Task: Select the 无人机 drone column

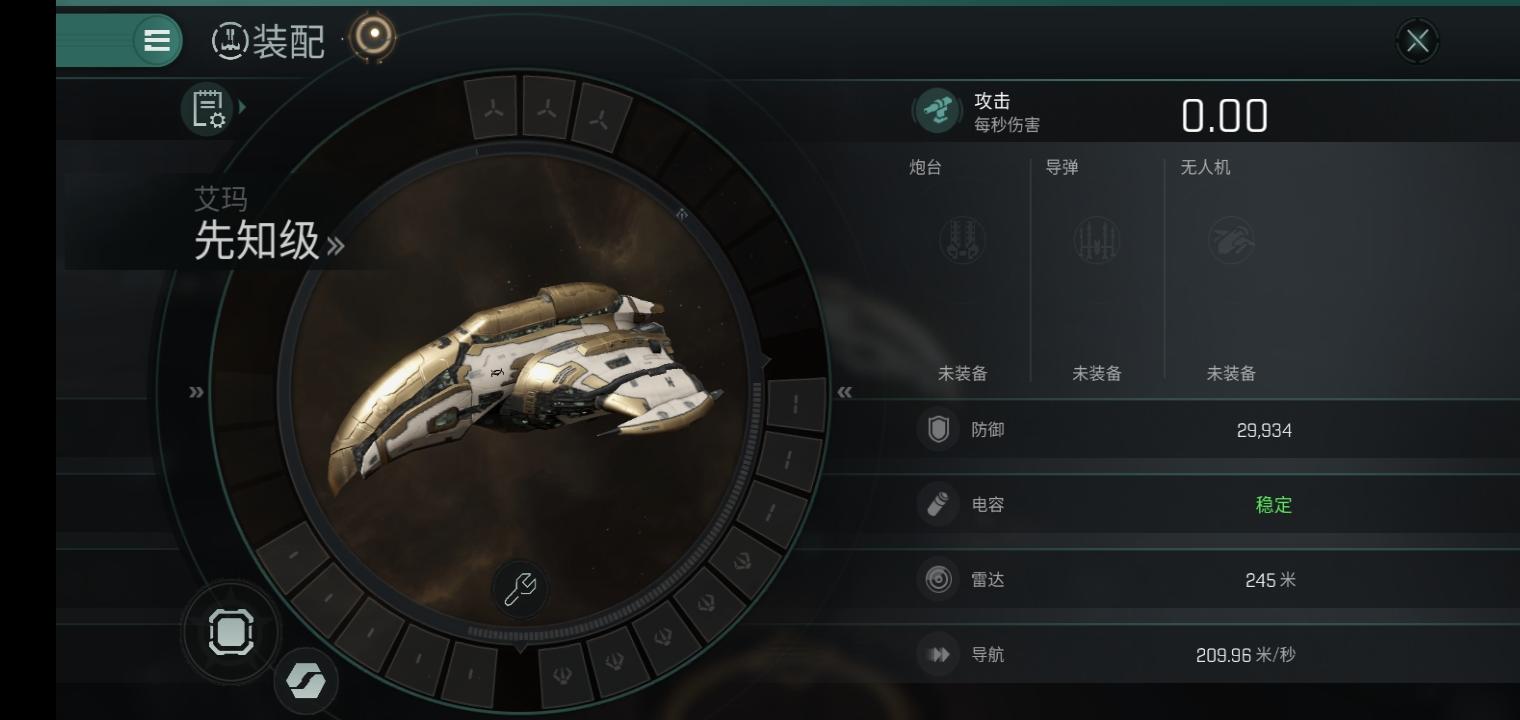Action: pyautogui.click(x=1231, y=270)
